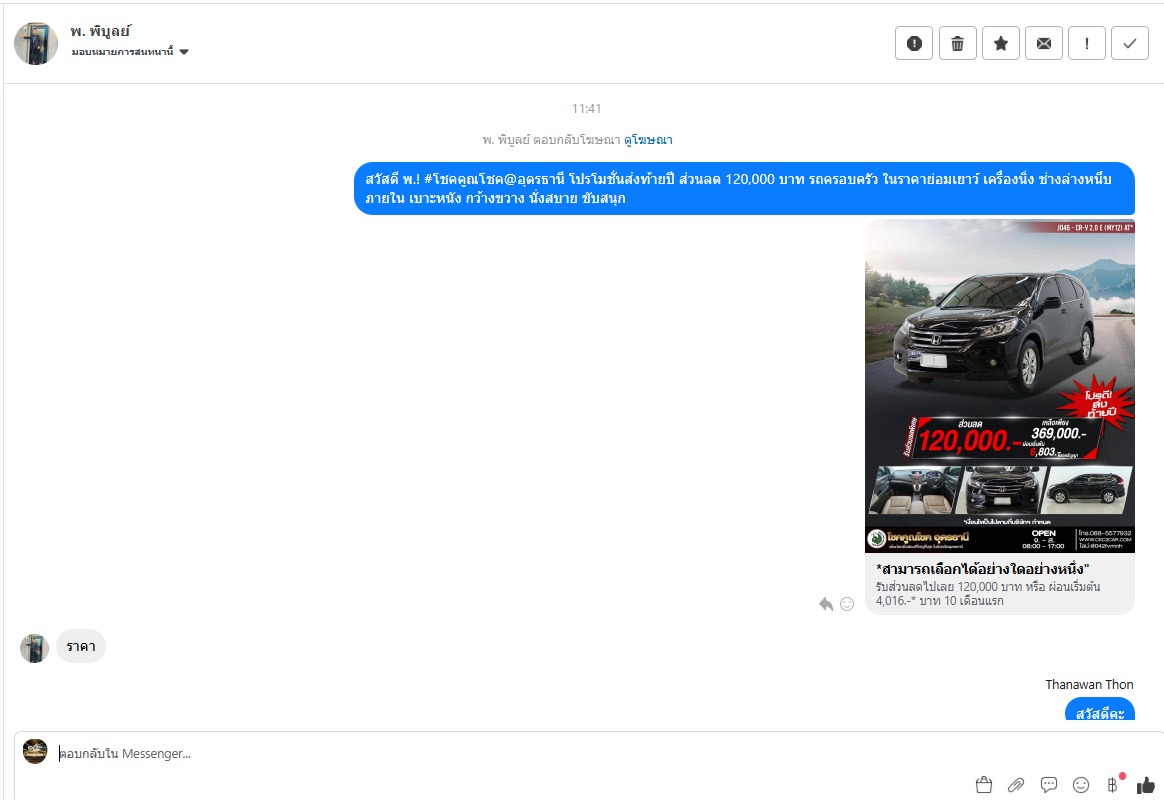Open the ดูโฆษณา link
Viewport: 1164px width, 800px height.
[648, 140]
